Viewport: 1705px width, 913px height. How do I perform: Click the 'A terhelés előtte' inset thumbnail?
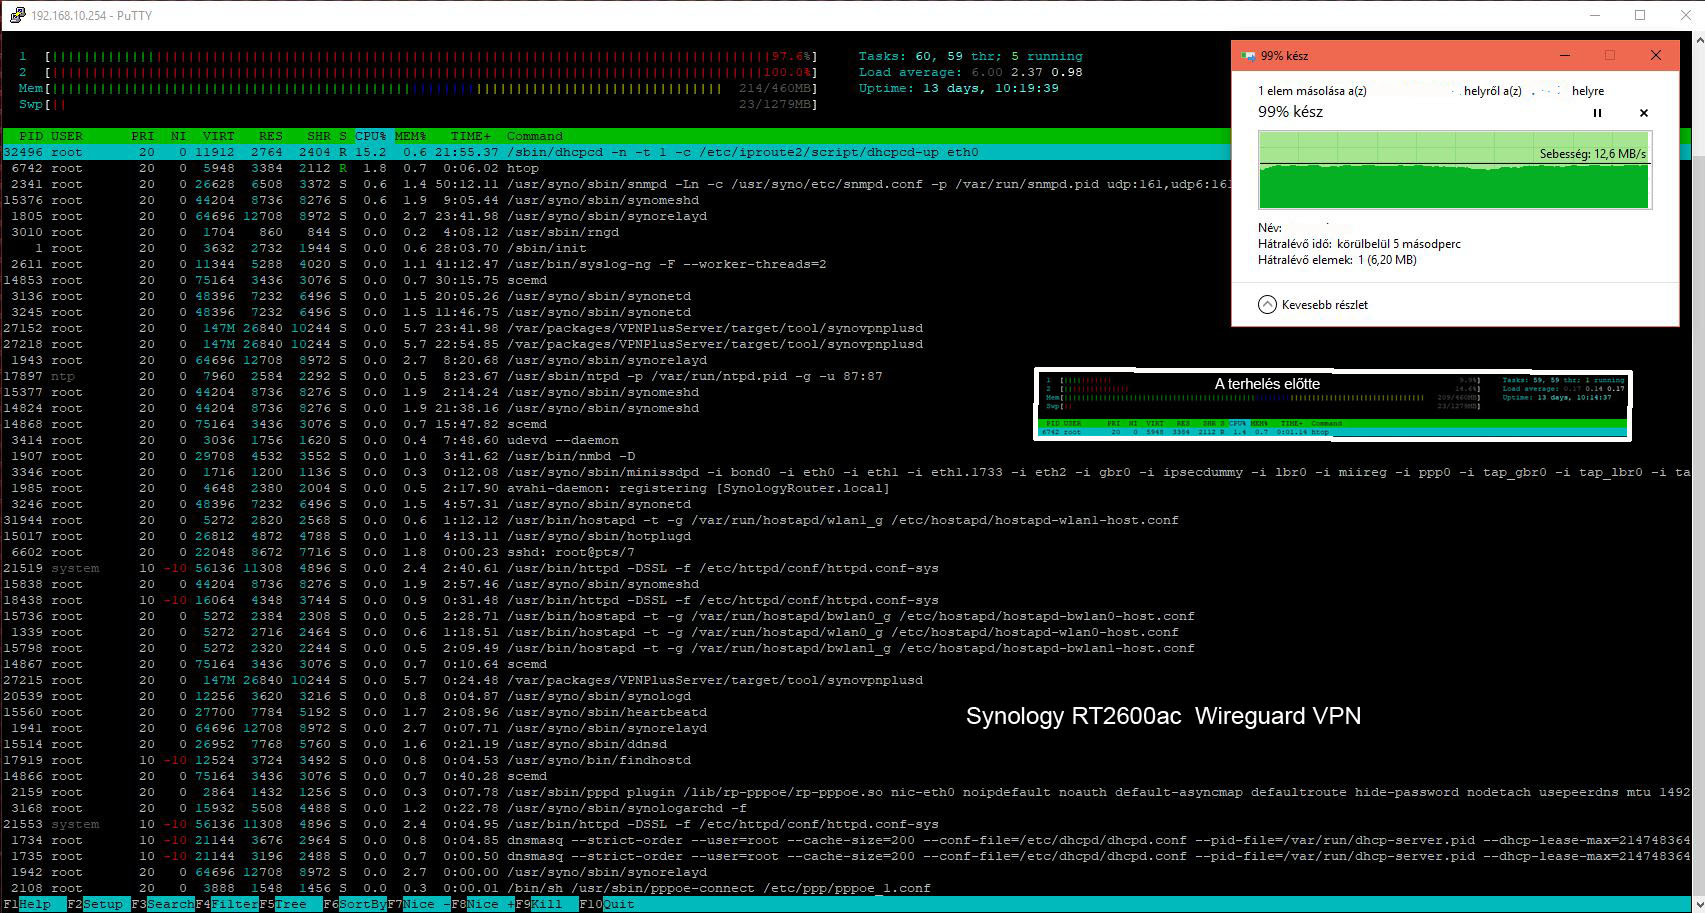click(1332, 404)
